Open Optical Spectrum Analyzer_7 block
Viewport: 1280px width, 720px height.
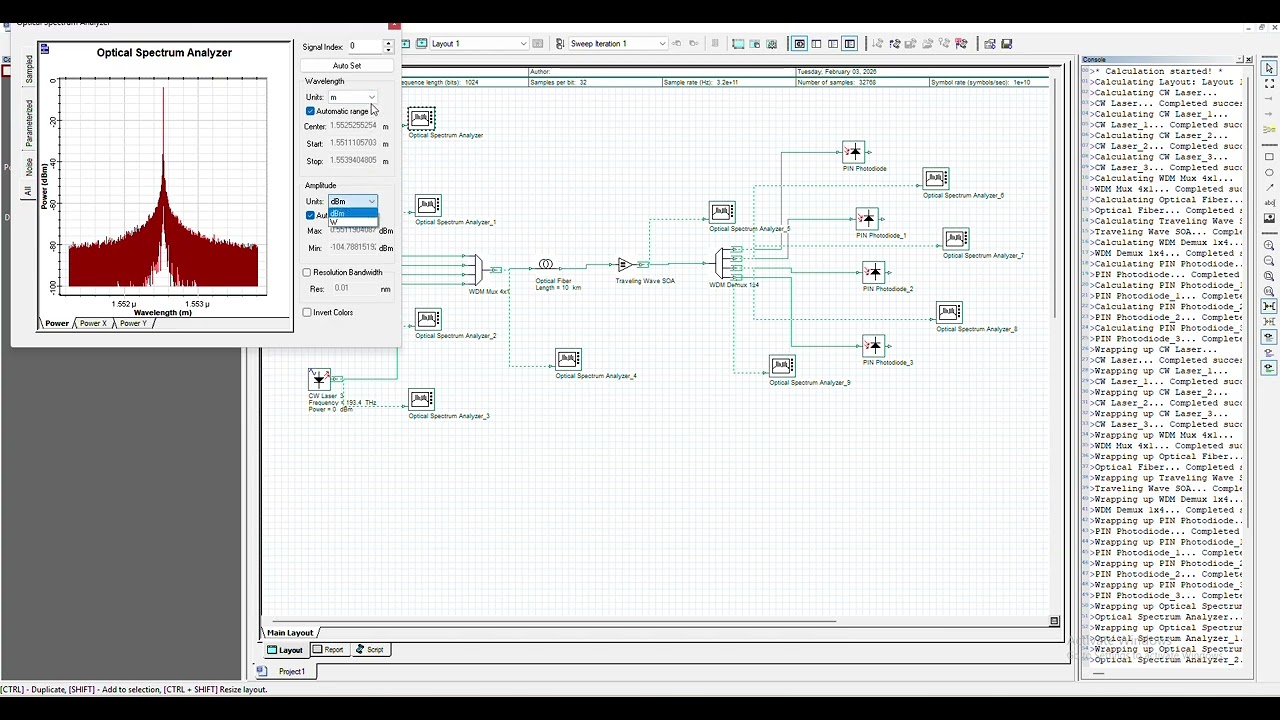tap(956, 239)
